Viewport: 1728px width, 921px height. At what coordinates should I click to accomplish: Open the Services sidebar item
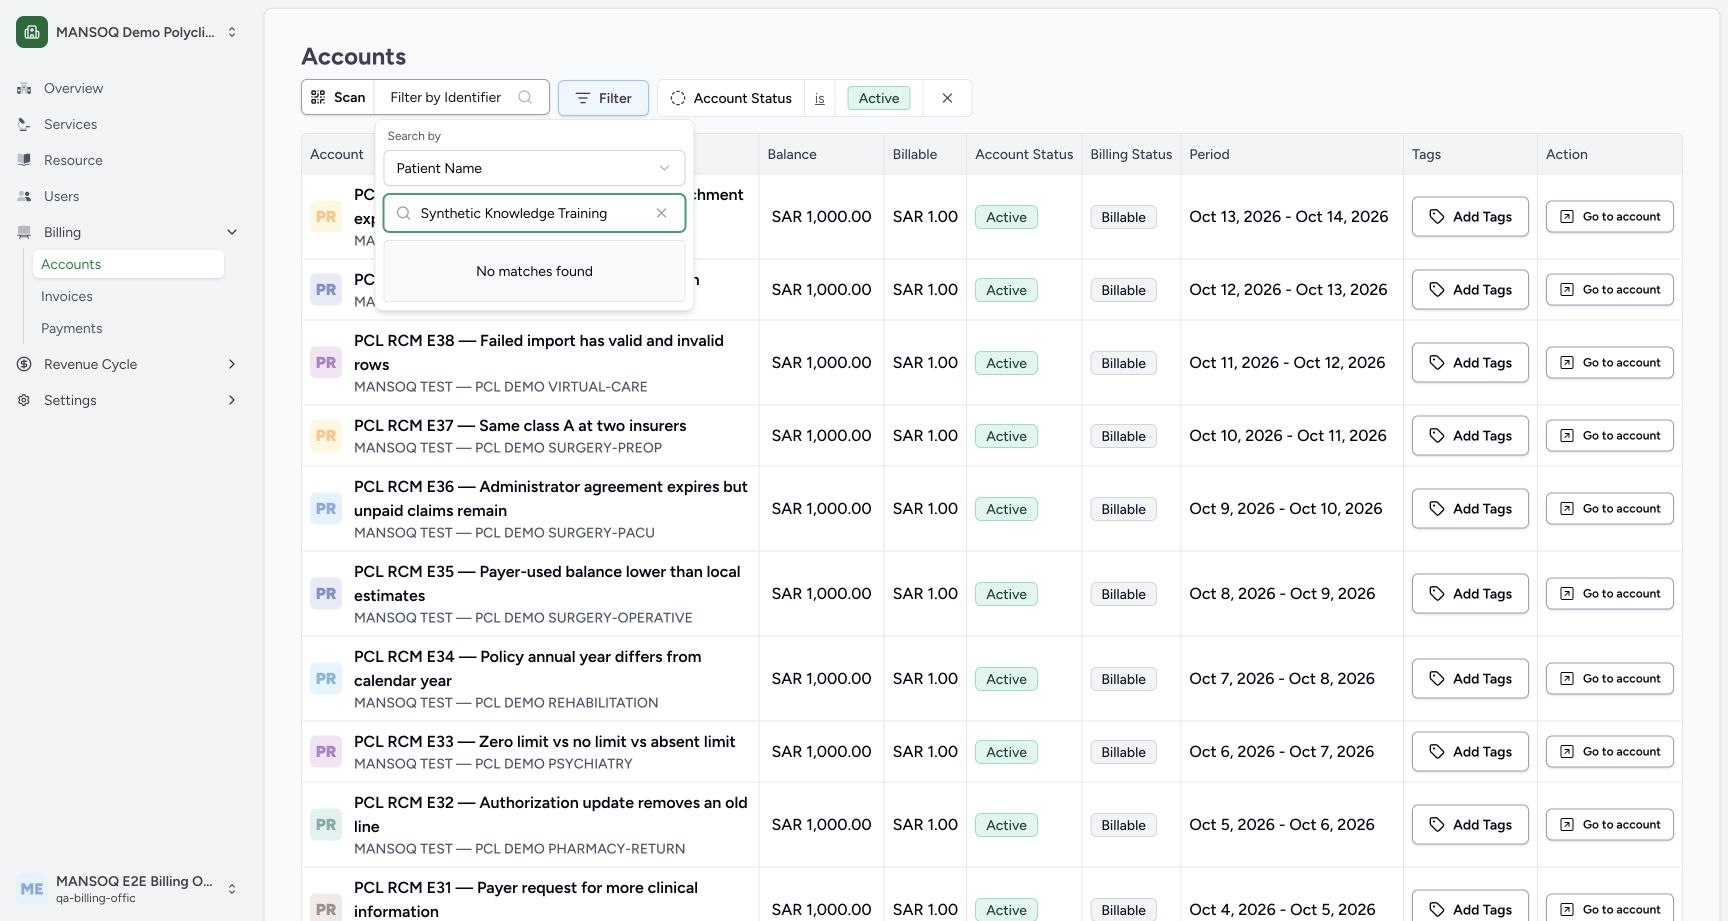(70, 124)
